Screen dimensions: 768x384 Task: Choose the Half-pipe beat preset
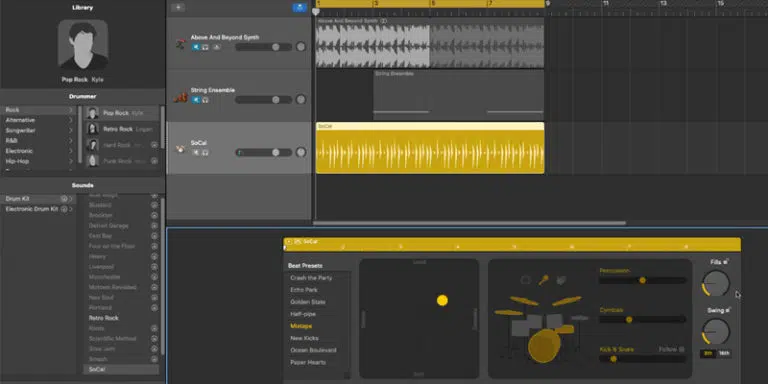pyautogui.click(x=303, y=314)
